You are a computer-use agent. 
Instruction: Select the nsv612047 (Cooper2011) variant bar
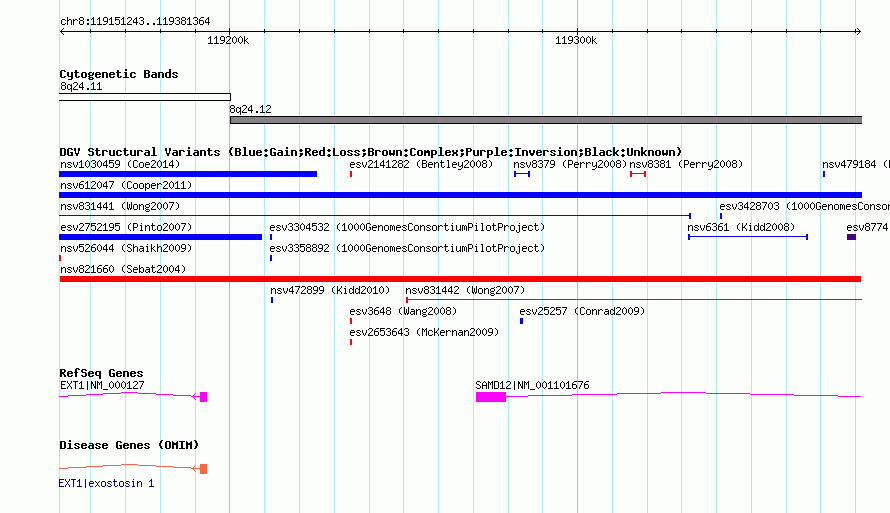coord(460,195)
